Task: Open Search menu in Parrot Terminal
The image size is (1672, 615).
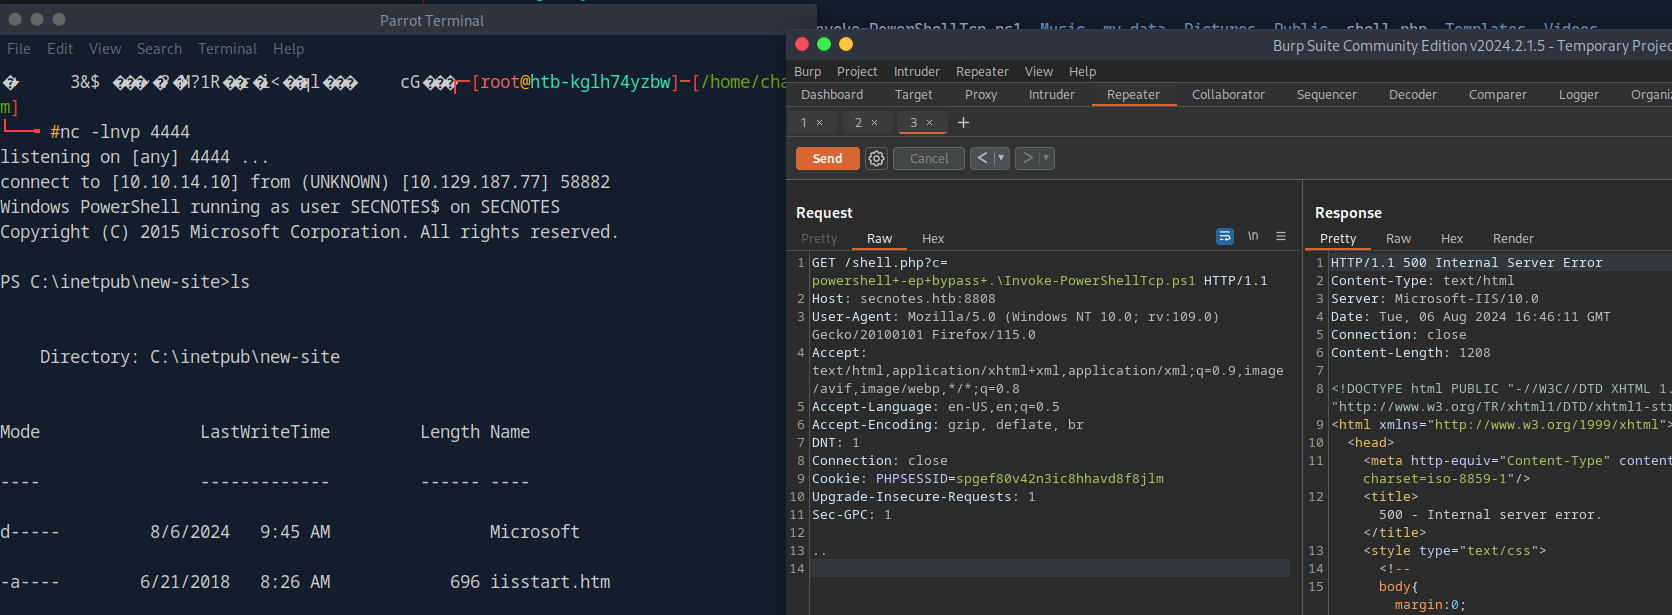Action: 159,48
